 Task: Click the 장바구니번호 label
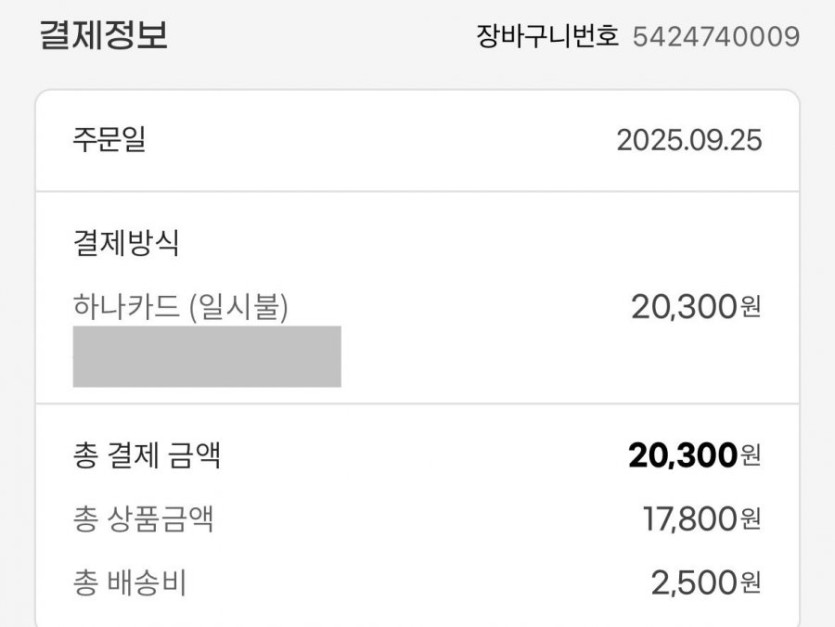pyautogui.click(x=547, y=37)
